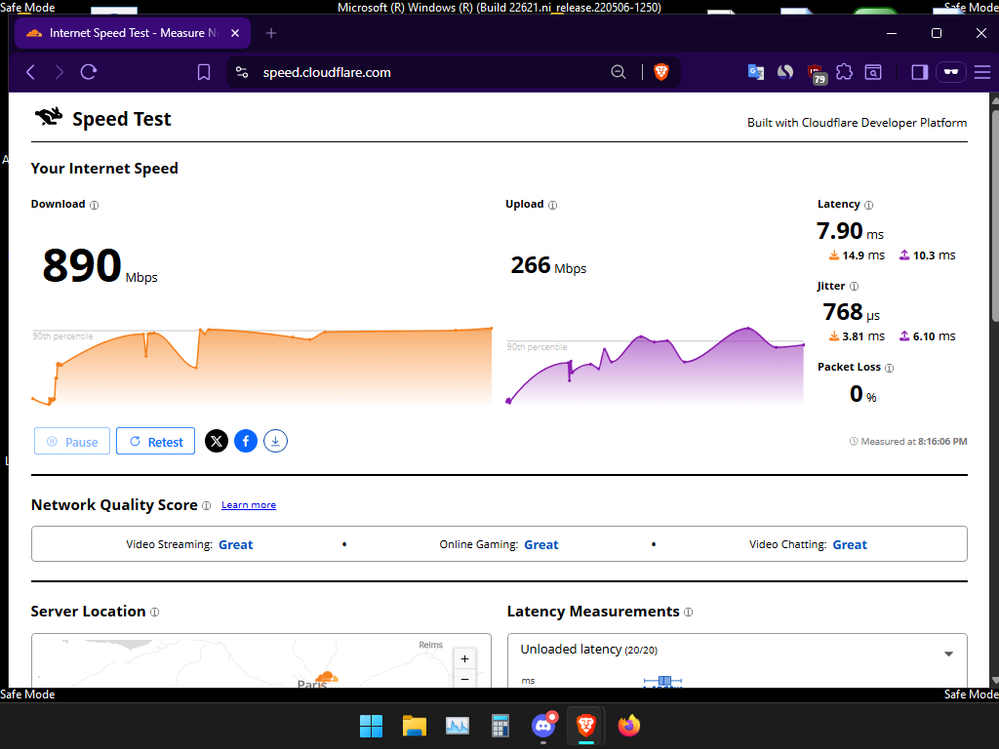Click the Packet Loss info icon
This screenshot has height=749, width=999.
pyautogui.click(x=889, y=368)
